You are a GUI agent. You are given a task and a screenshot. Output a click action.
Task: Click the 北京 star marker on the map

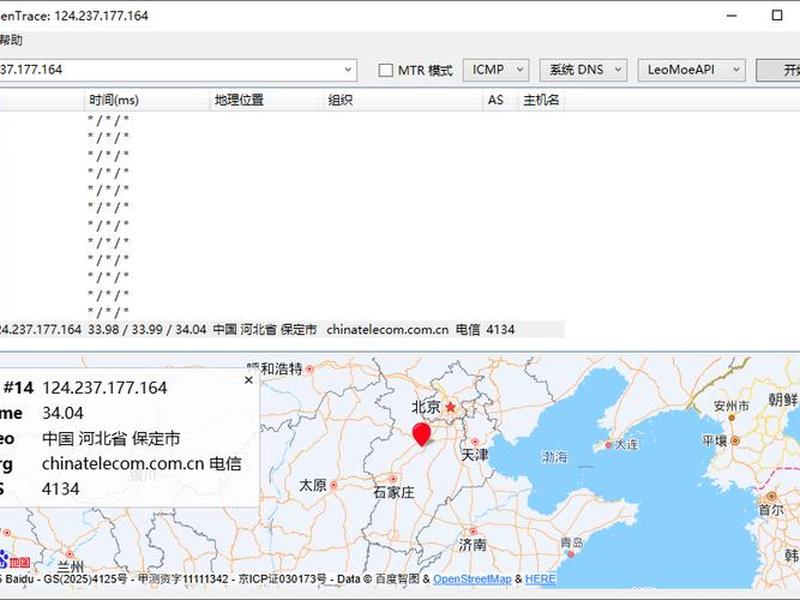pos(451,407)
